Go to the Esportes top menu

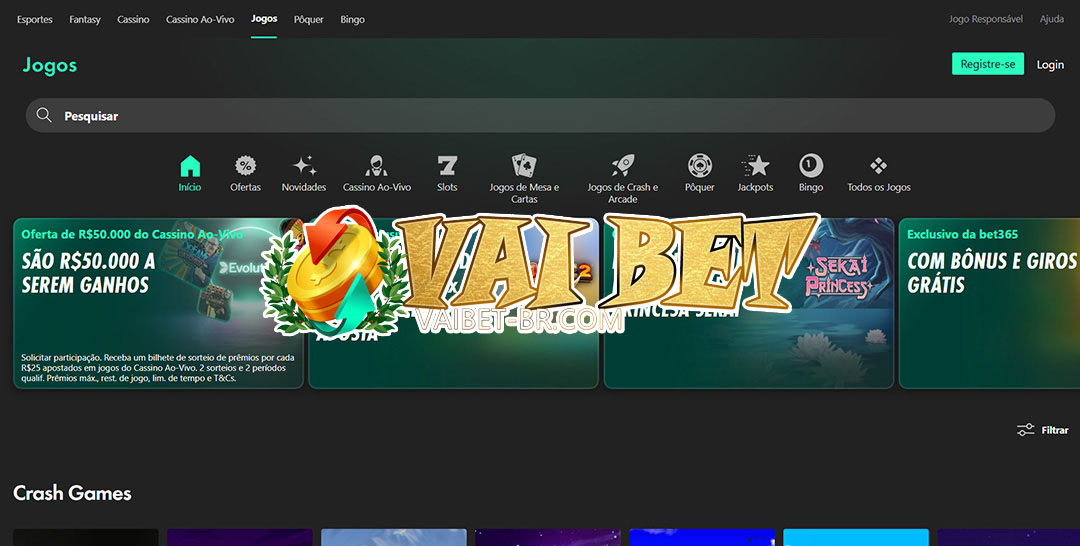[34, 19]
